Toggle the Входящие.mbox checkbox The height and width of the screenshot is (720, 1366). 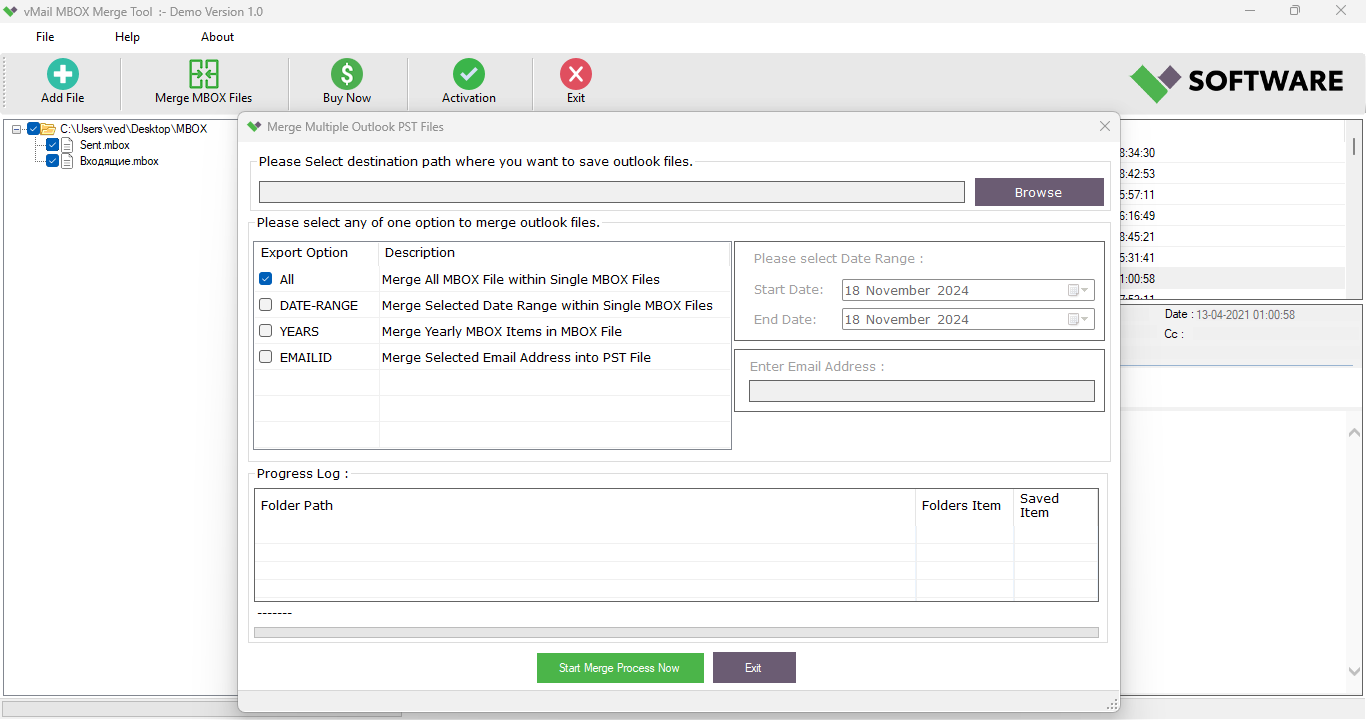pyautogui.click(x=52, y=161)
